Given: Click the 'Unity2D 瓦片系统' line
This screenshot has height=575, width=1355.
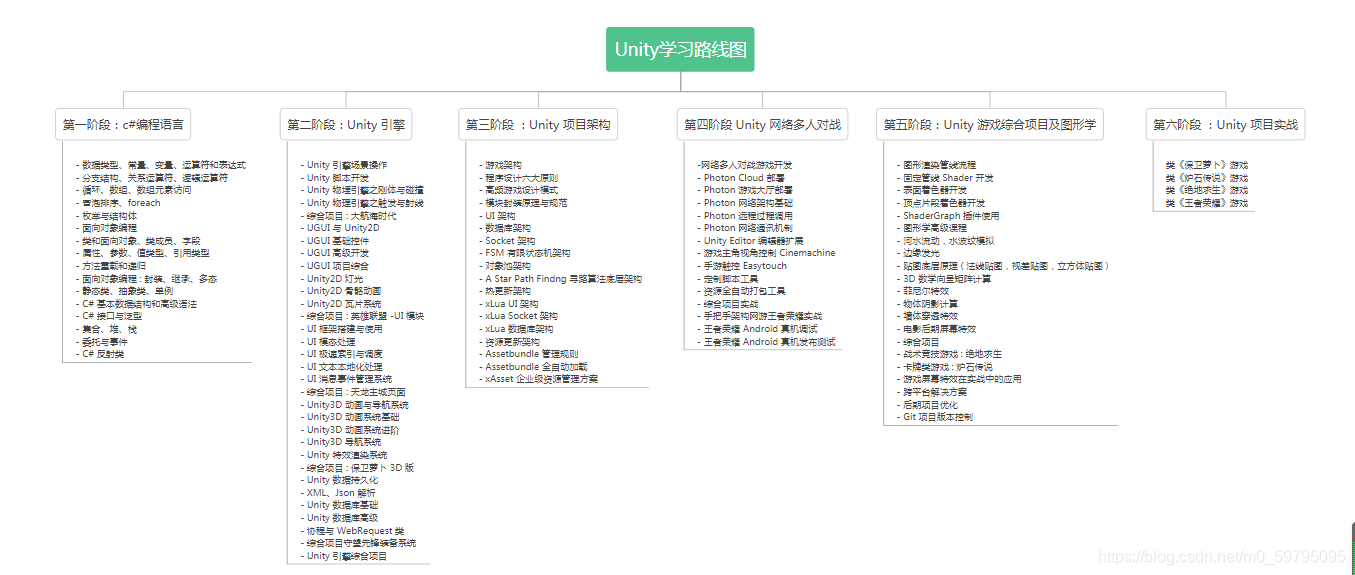Looking at the screenshot, I should pyautogui.click(x=340, y=304).
